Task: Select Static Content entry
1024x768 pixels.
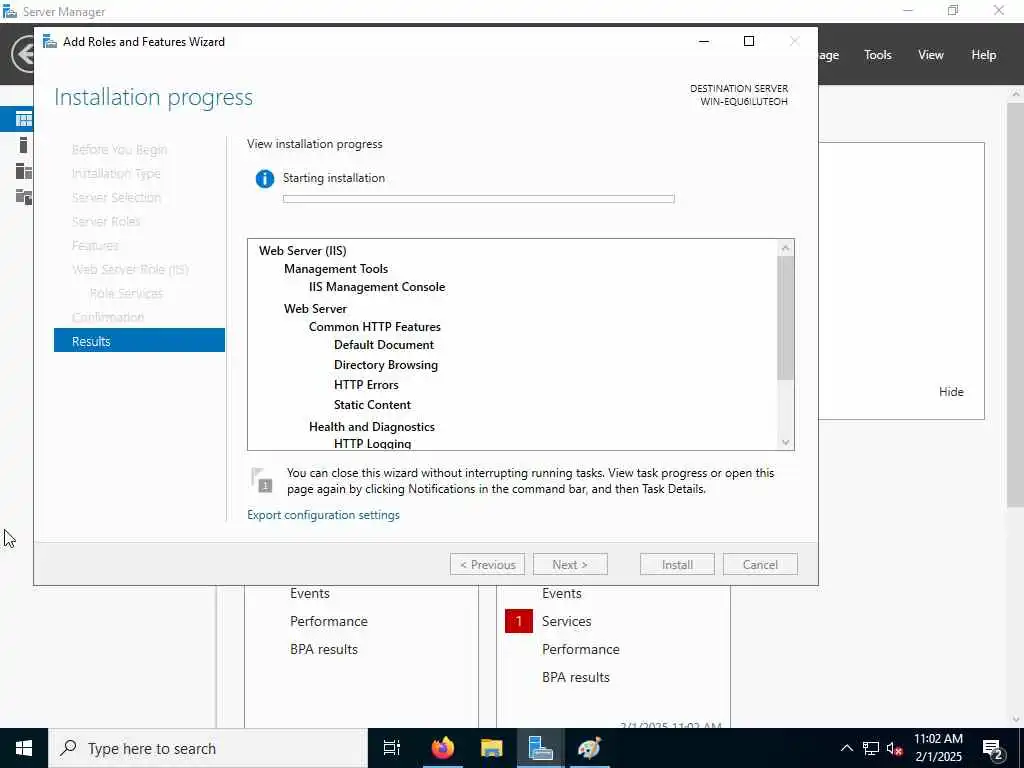Action: tap(372, 405)
